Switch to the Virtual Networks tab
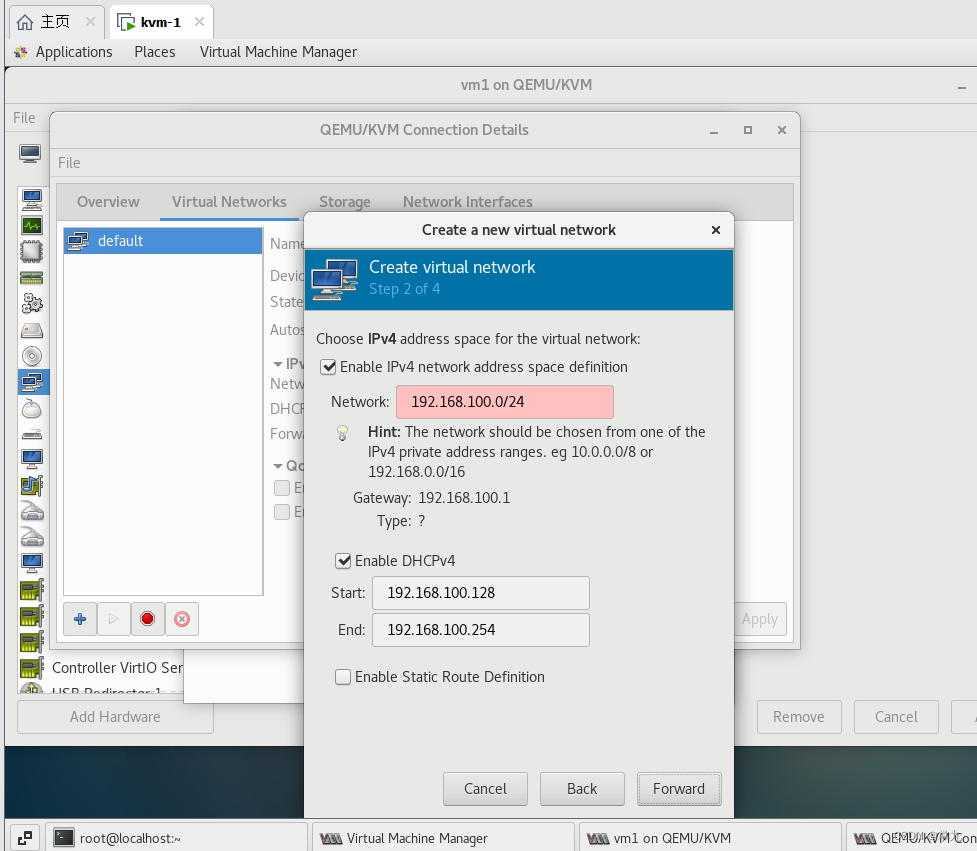Image resolution: width=977 pixels, height=851 pixels. tap(229, 202)
